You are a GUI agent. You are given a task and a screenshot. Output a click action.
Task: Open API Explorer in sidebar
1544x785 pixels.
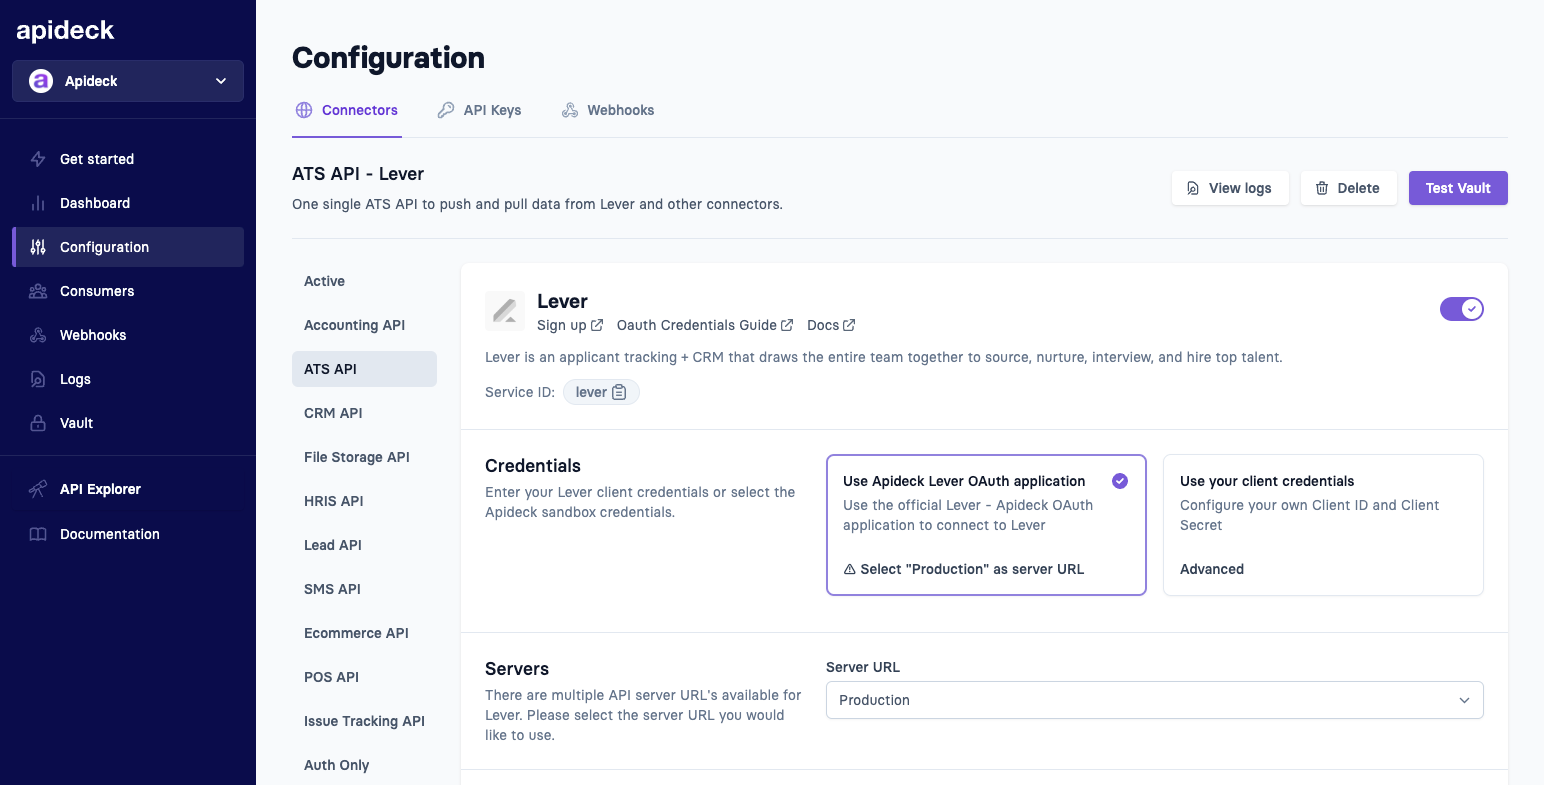point(128,489)
